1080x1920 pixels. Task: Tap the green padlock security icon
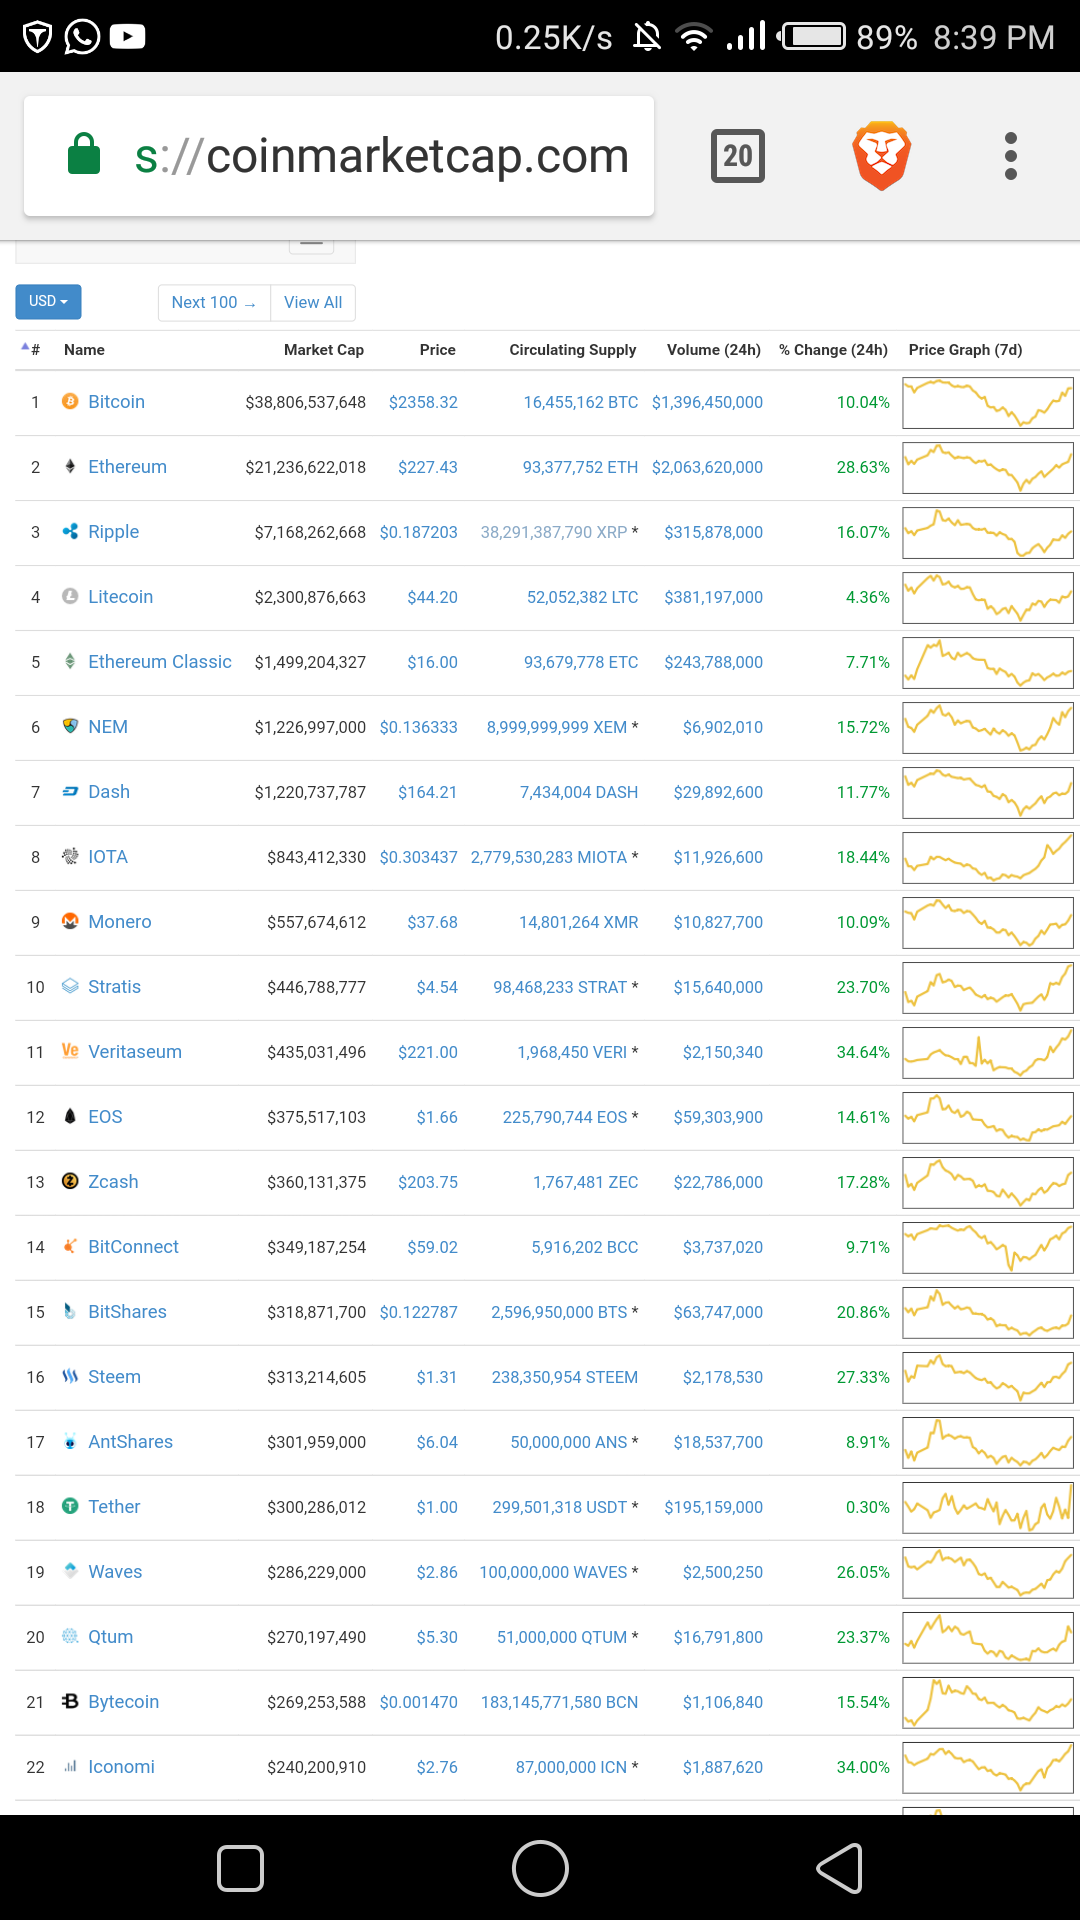84,155
